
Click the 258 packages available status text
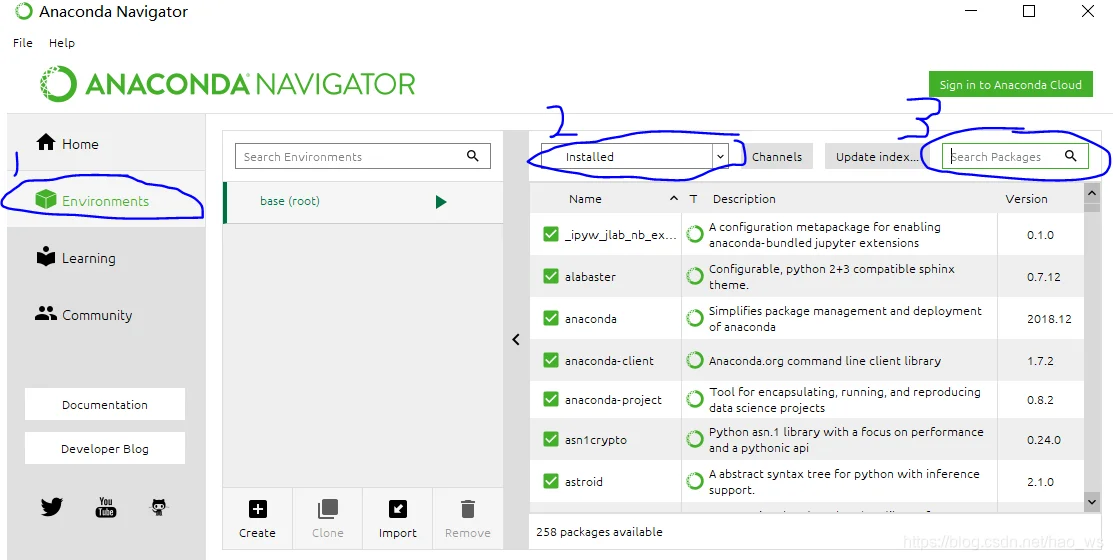point(599,532)
